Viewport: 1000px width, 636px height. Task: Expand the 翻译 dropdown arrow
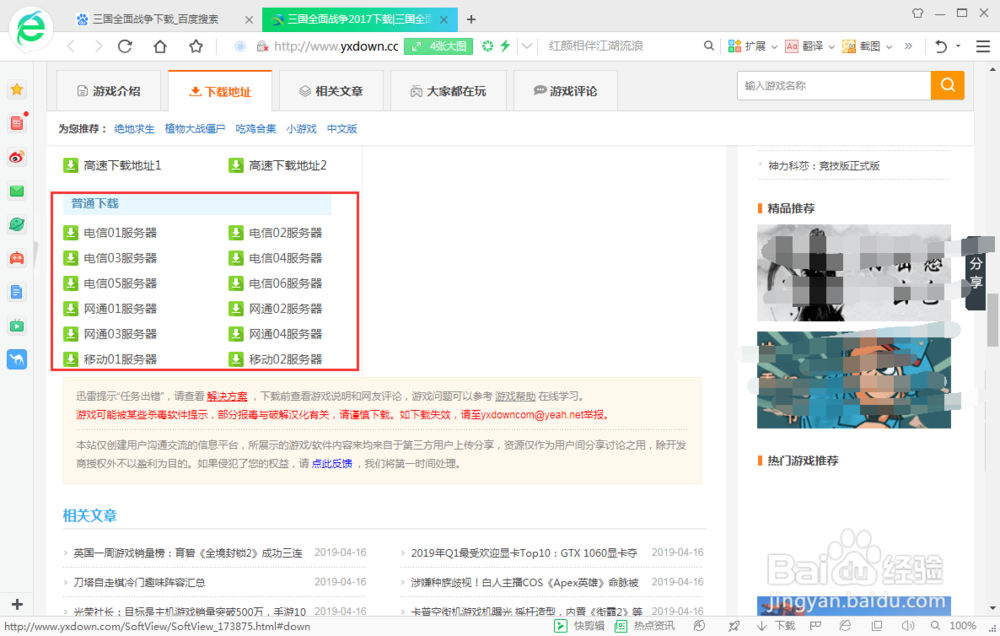click(x=831, y=45)
